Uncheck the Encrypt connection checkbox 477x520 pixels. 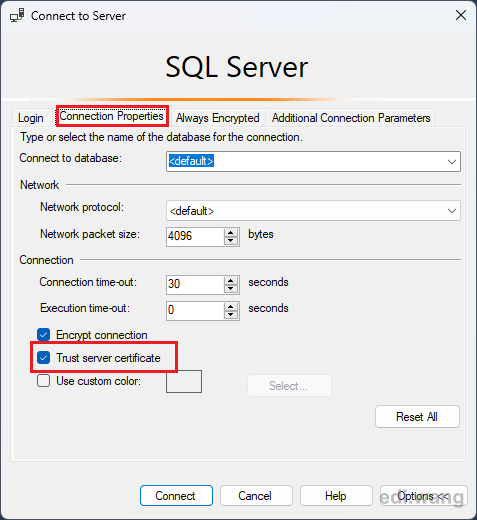(44, 335)
